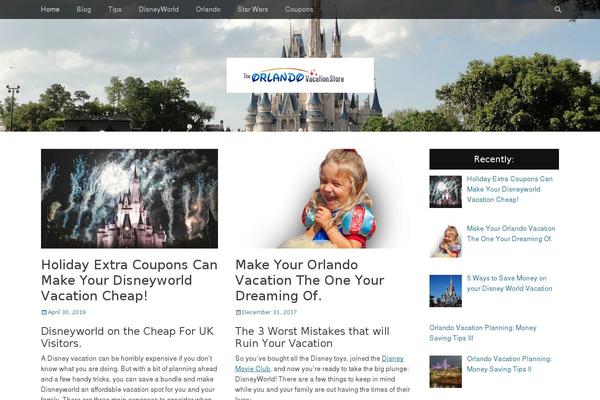Open sidebar link Holiday Extra Coupons post
The height and width of the screenshot is (400, 600).
click(x=509, y=189)
